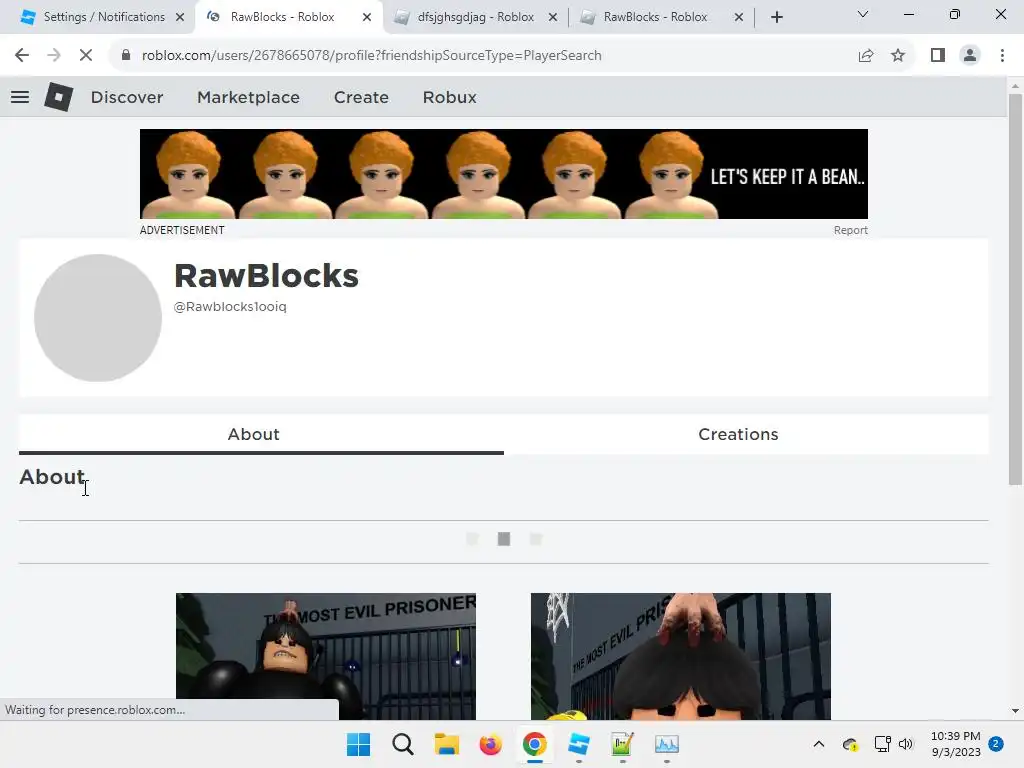Open volume control tray icon
This screenshot has width=1024, height=768.
[x=906, y=744]
